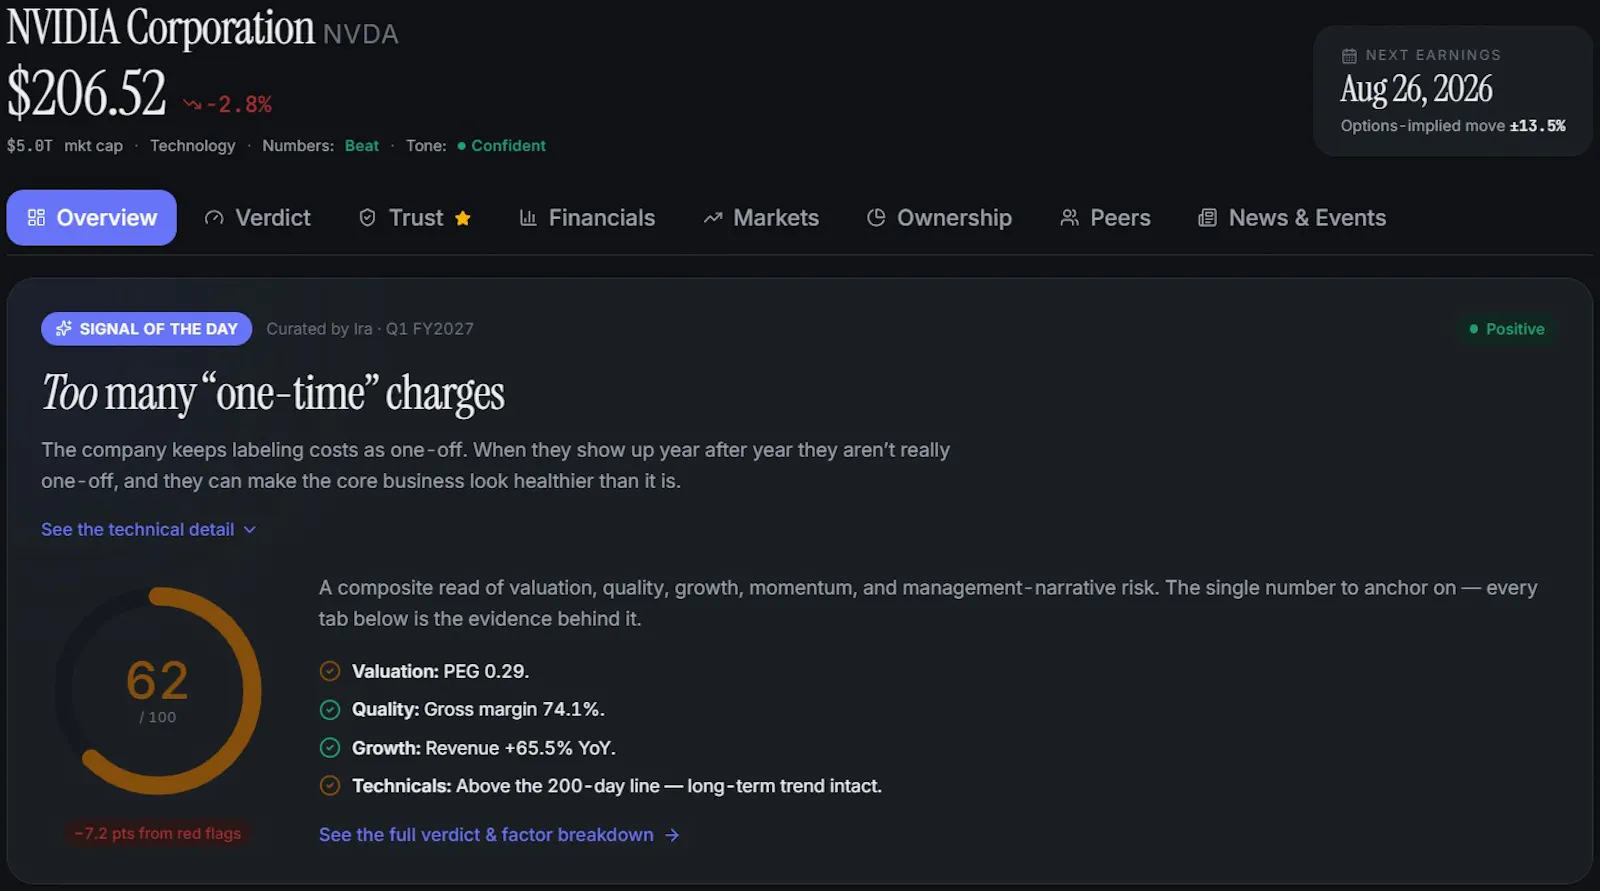Screen dimensions: 1600x891
Task: Click the gauge icon beside Verdict
Action: point(214,218)
